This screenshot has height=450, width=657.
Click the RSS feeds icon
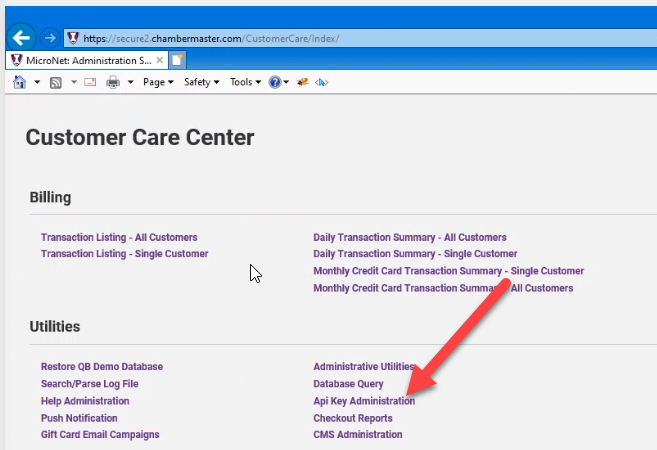click(x=57, y=82)
